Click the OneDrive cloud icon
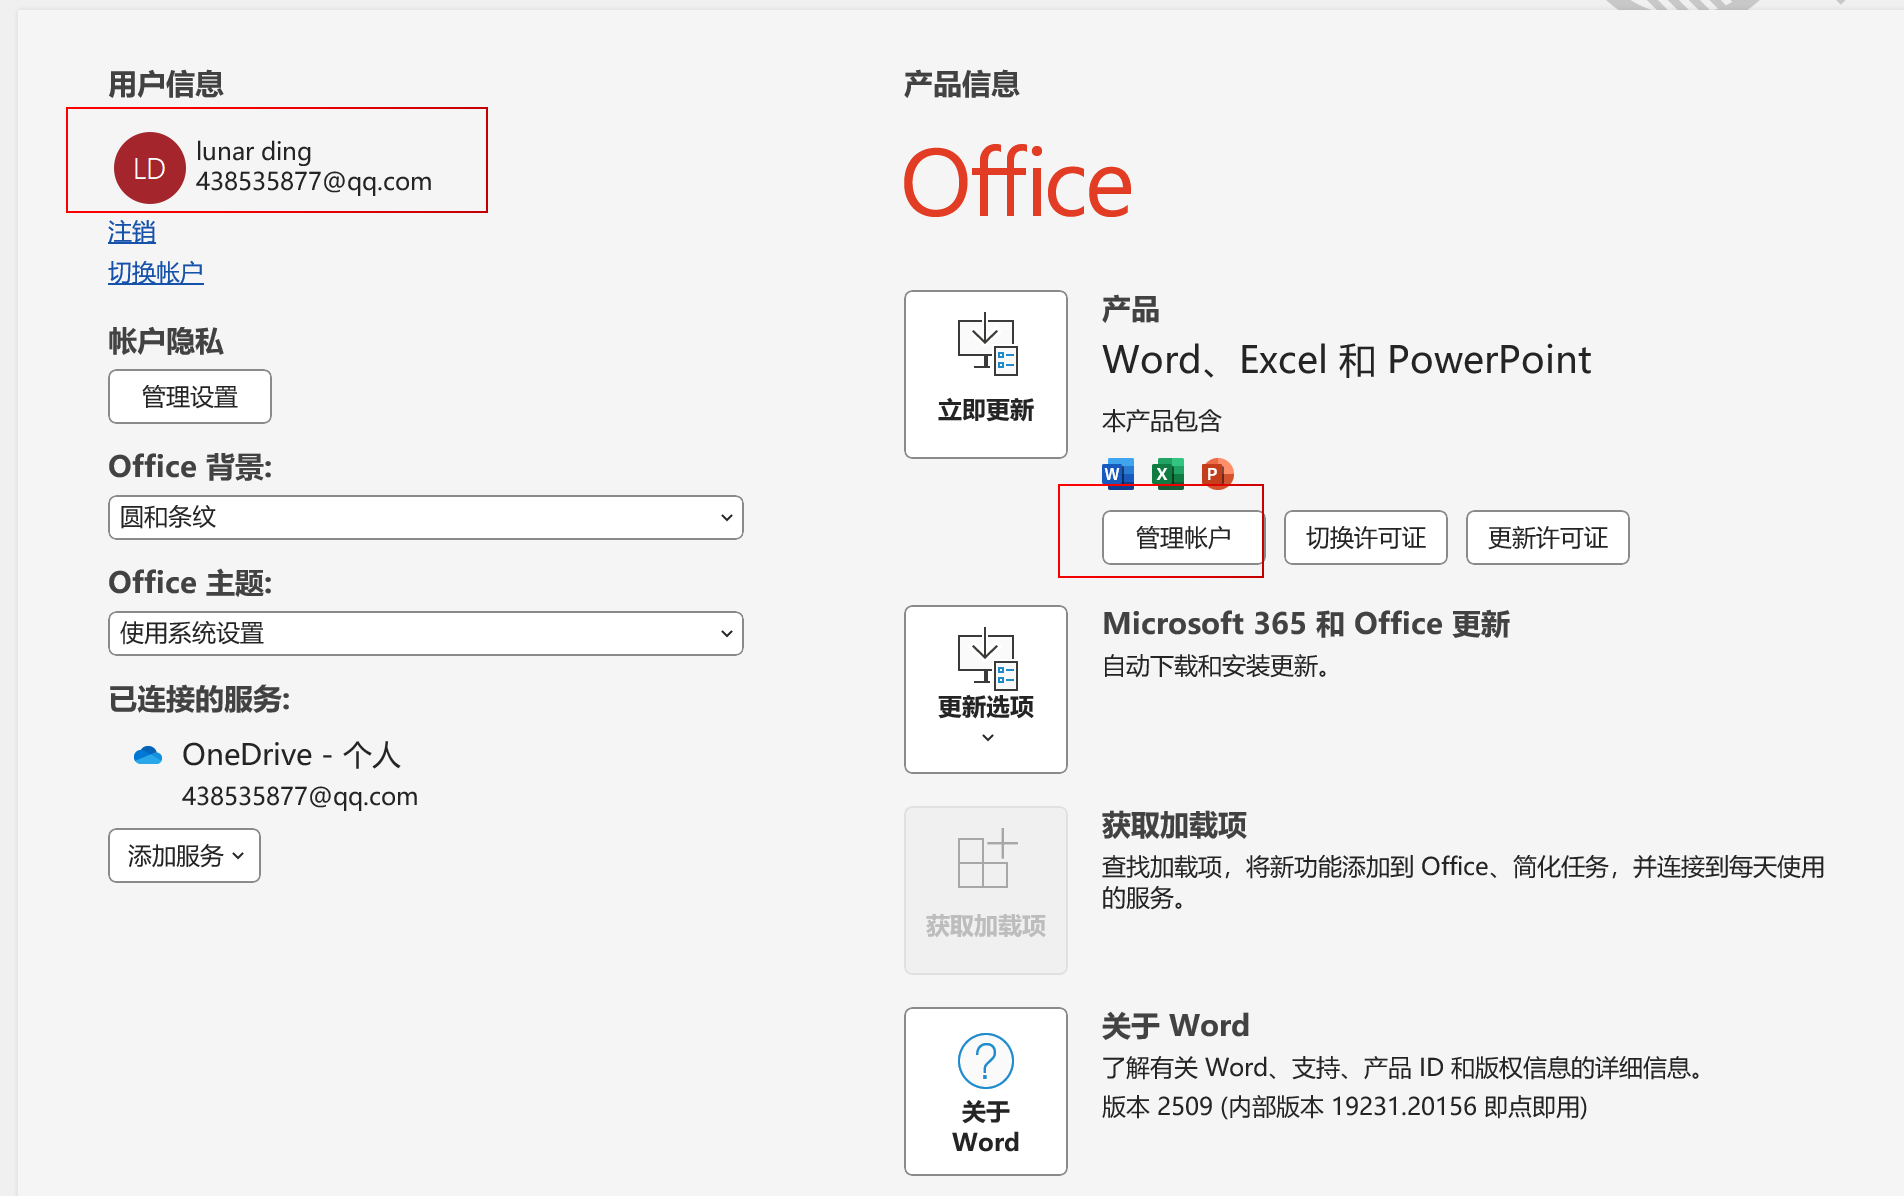 pyautogui.click(x=148, y=755)
